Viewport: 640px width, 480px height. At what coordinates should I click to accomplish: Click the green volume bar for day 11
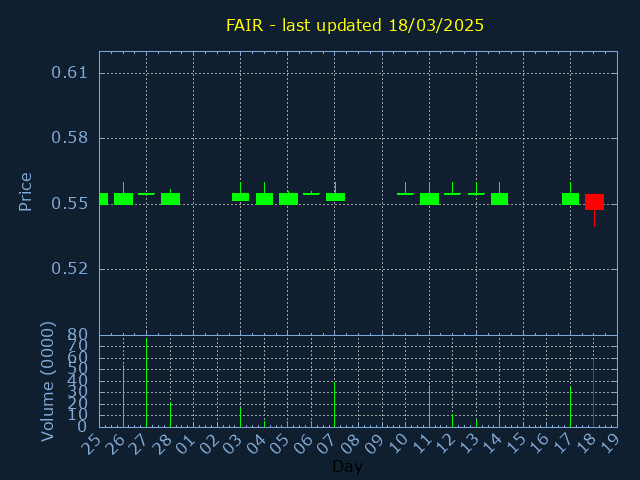[429, 406]
